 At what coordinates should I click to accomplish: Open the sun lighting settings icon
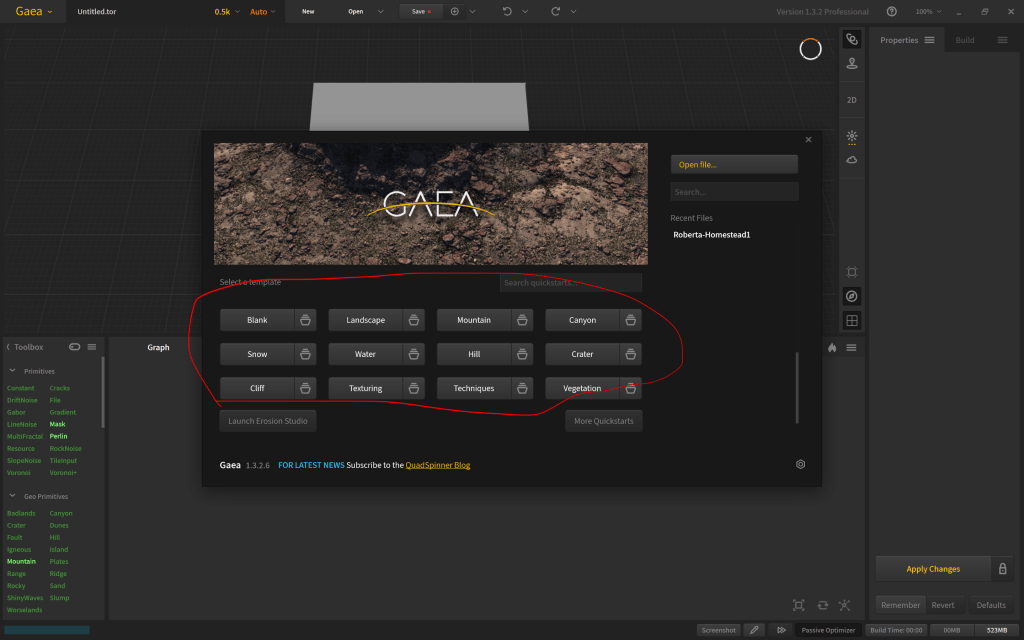[852, 136]
